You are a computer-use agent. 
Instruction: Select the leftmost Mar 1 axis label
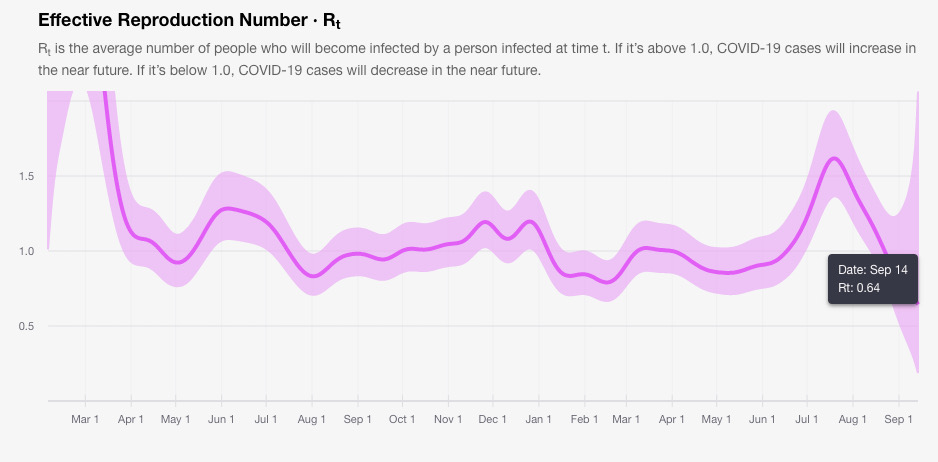click(x=85, y=419)
